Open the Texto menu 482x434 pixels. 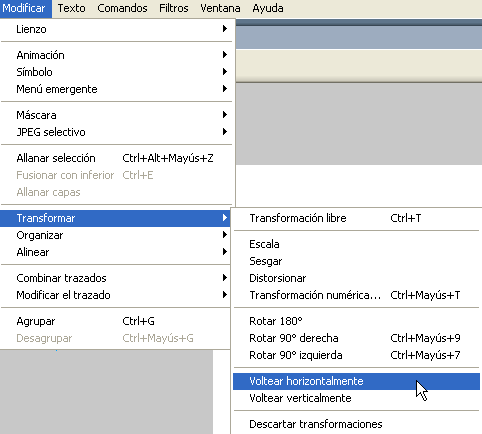click(71, 8)
